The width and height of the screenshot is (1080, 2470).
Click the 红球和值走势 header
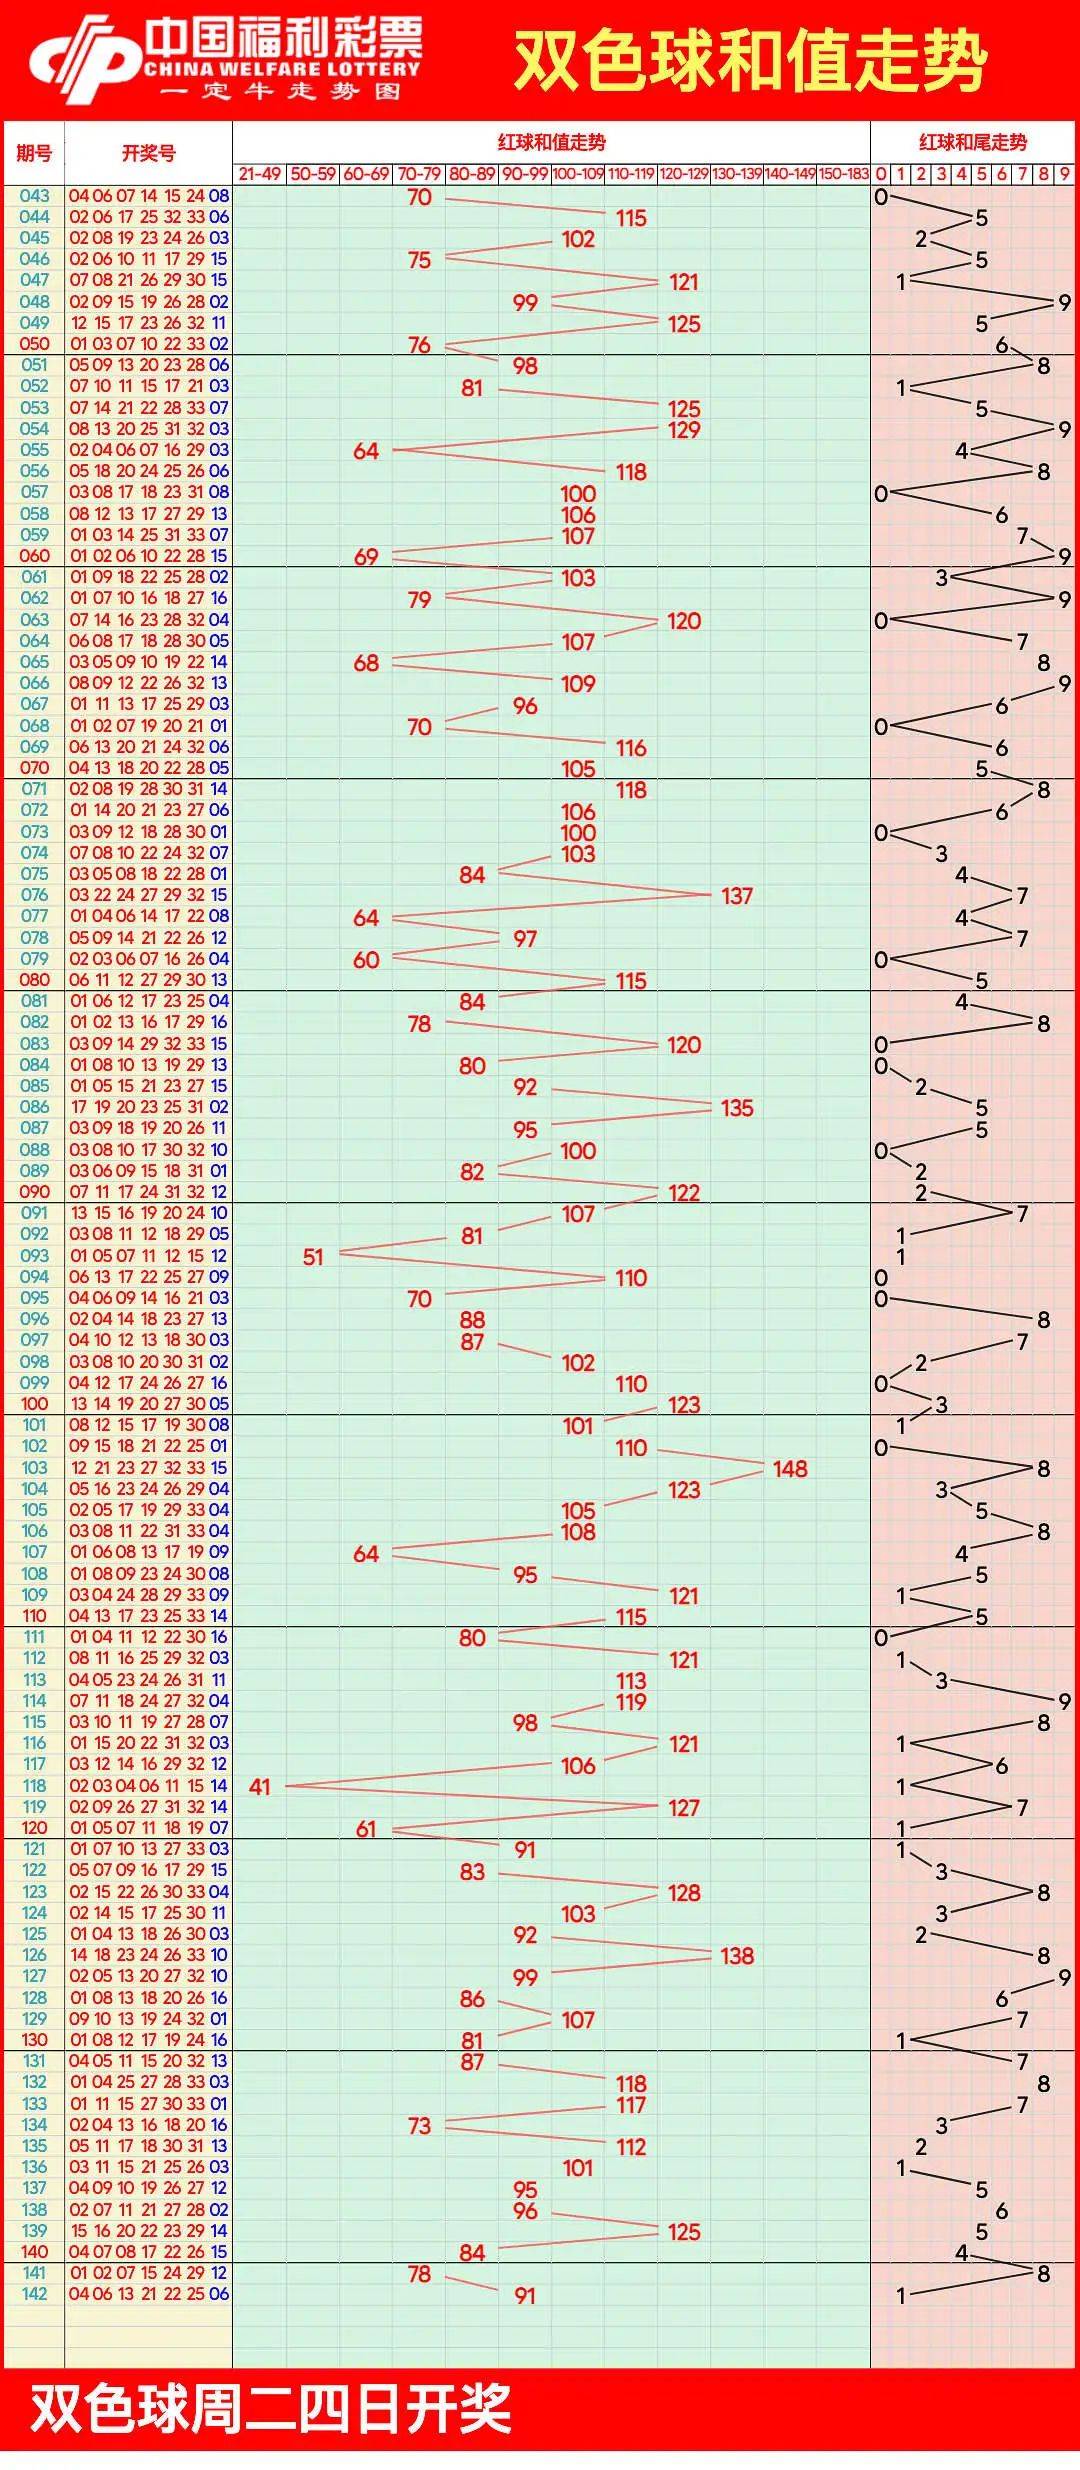[x=552, y=142]
